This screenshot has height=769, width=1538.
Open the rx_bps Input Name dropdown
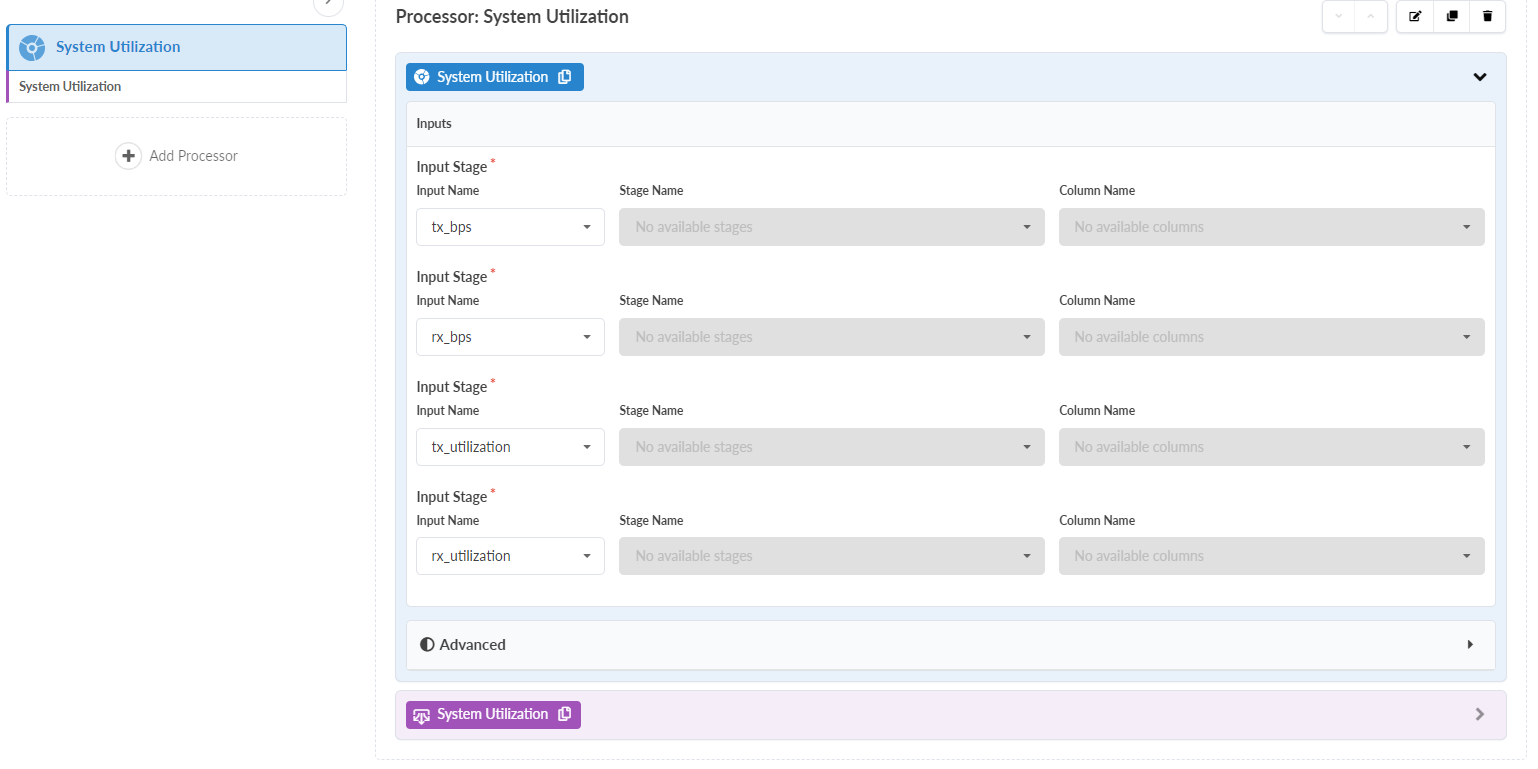[510, 337]
